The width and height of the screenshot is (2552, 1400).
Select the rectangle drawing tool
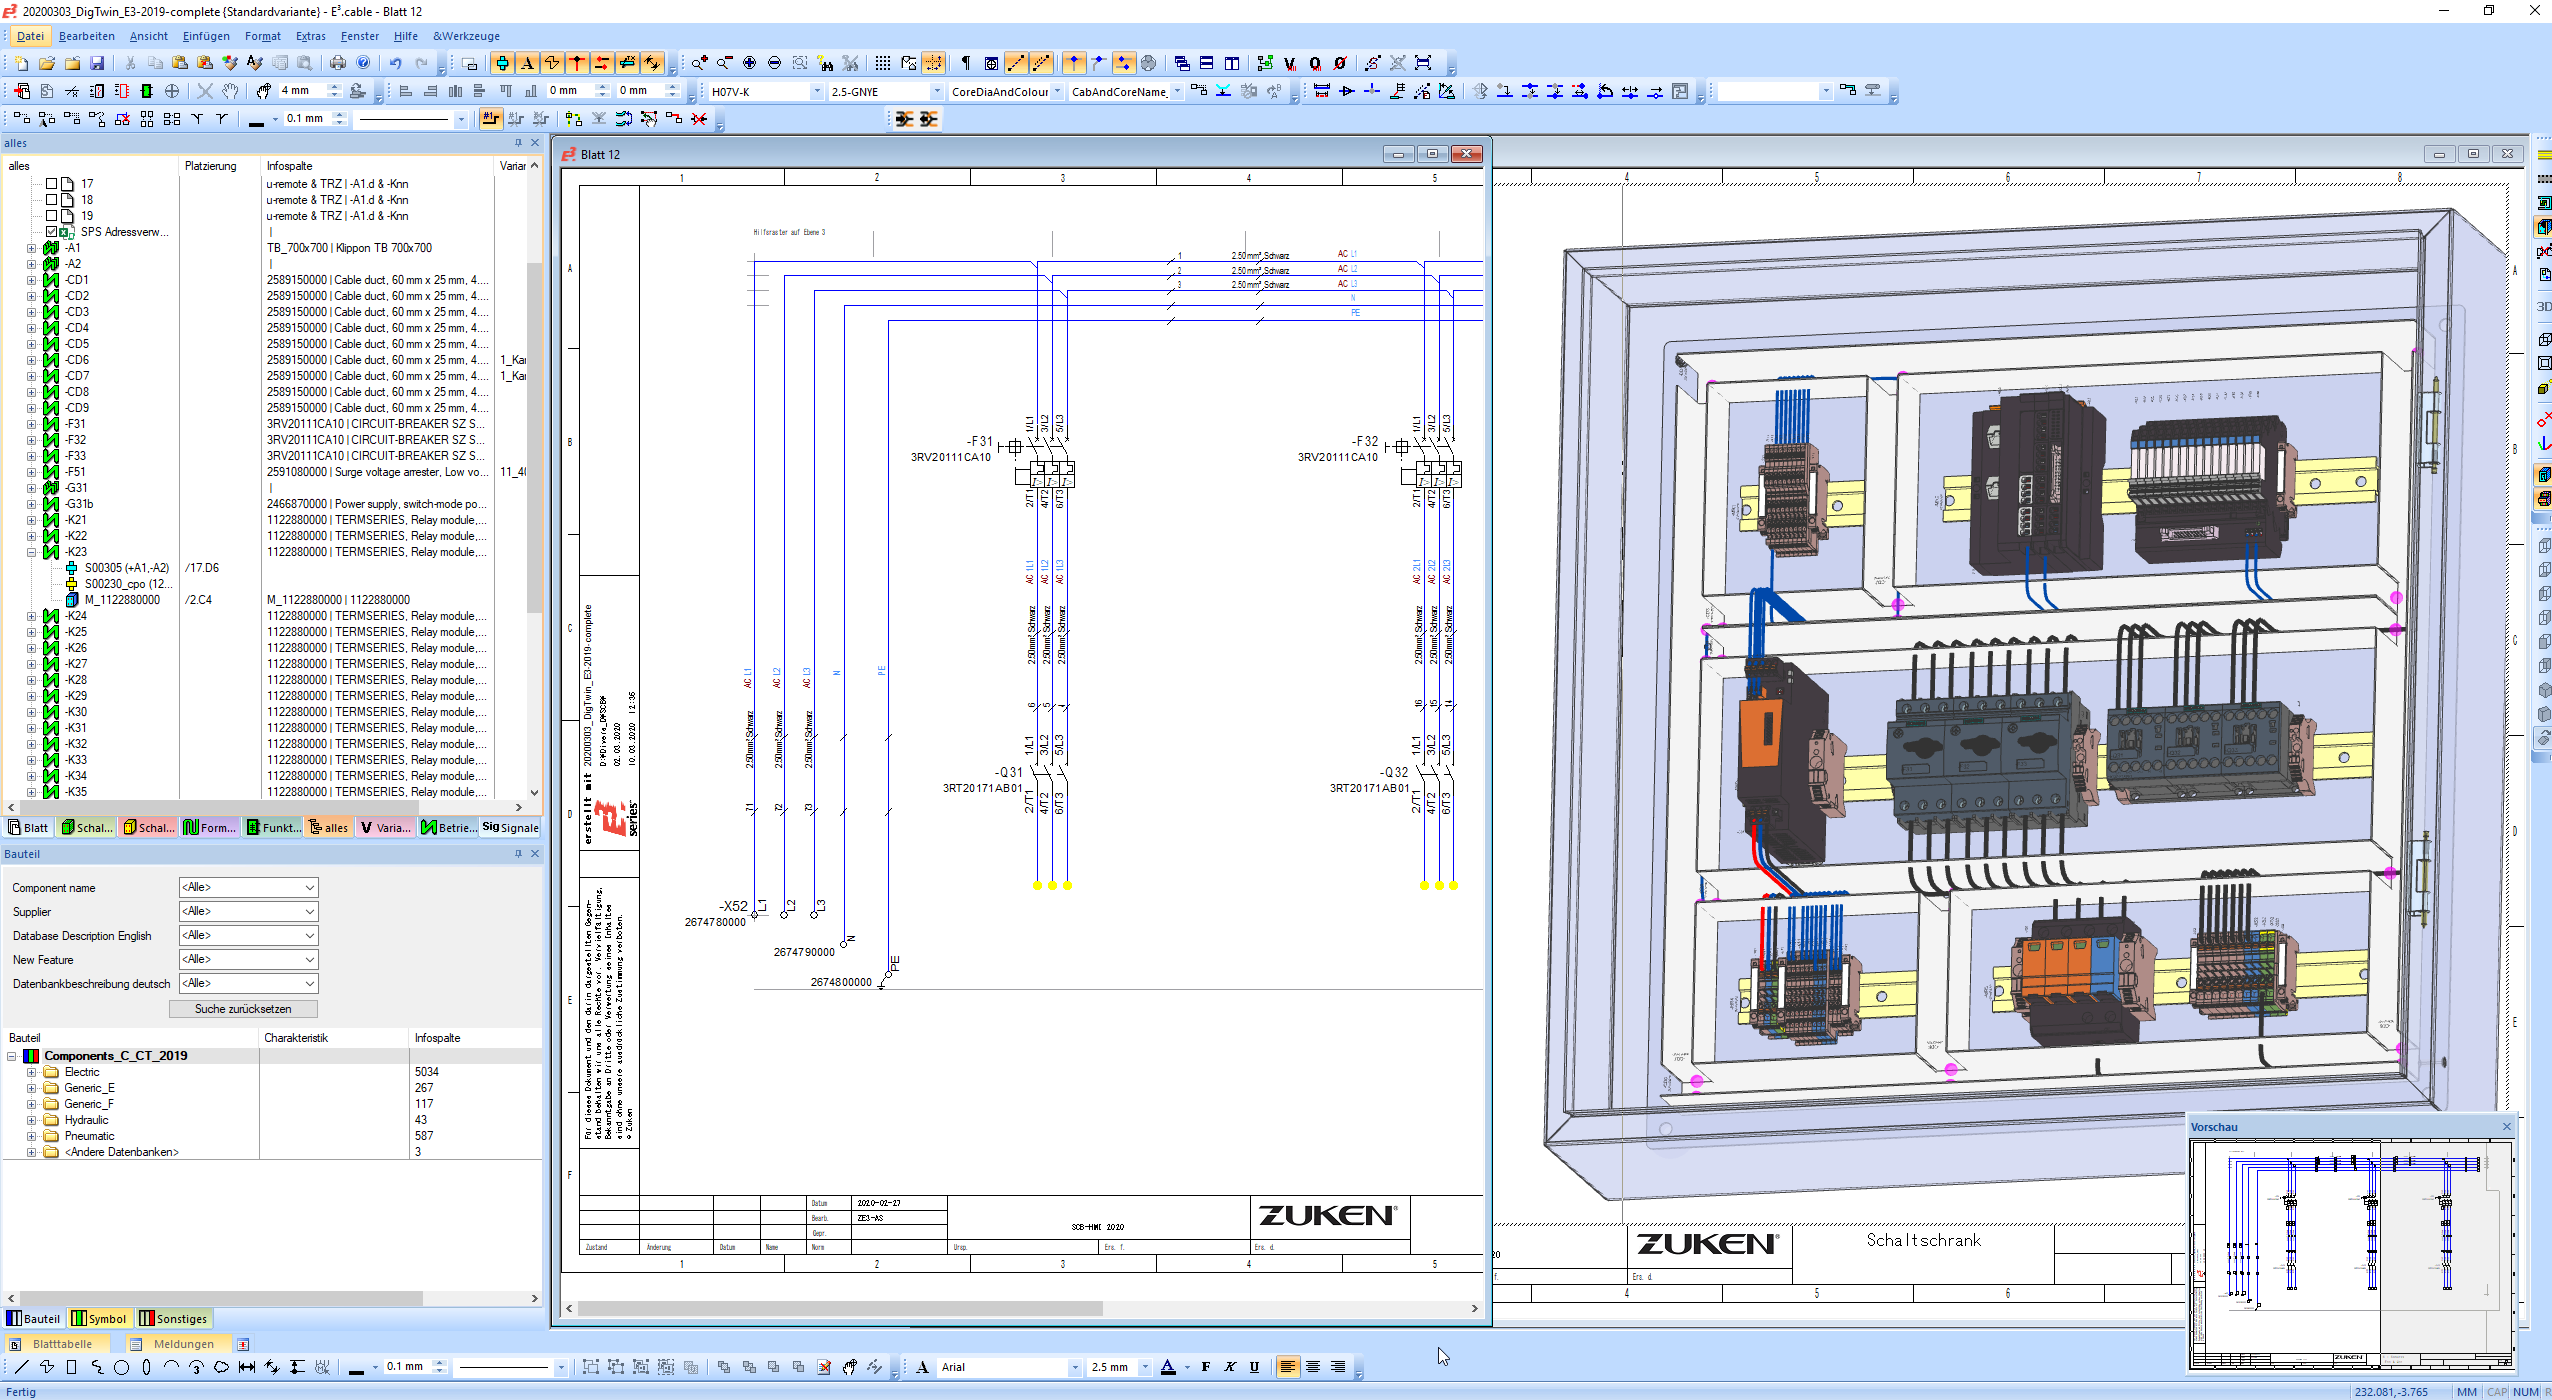coord(71,1367)
